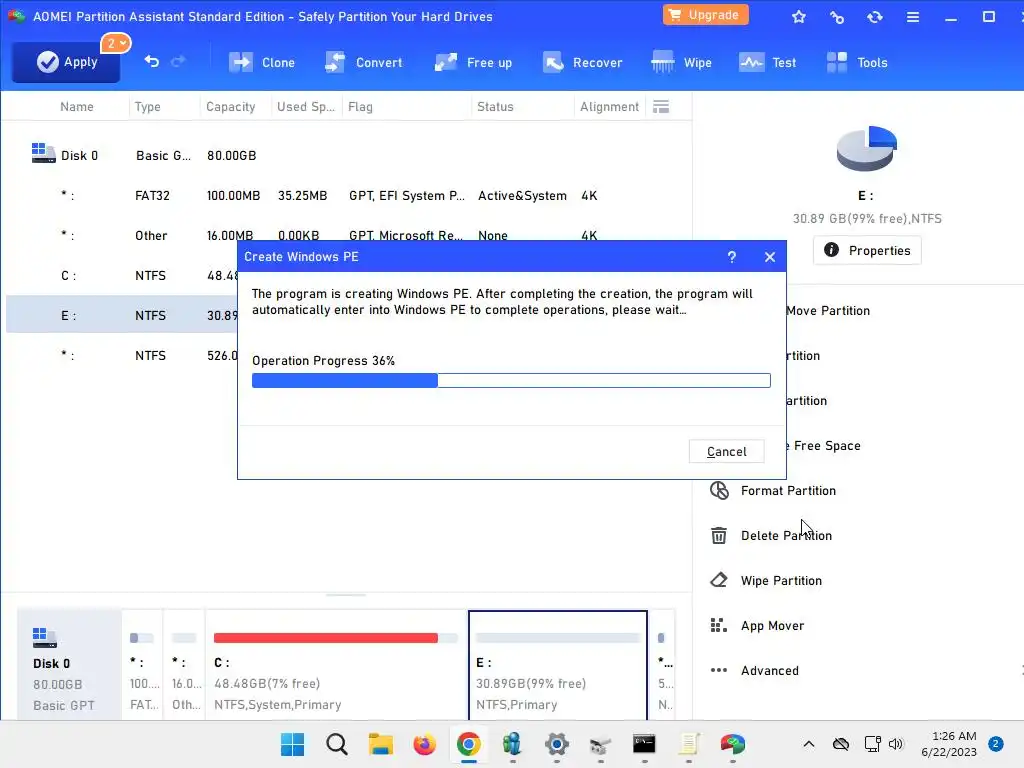Sort by the Name column header
The width and height of the screenshot is (1024, 768).
coord(76,106)
